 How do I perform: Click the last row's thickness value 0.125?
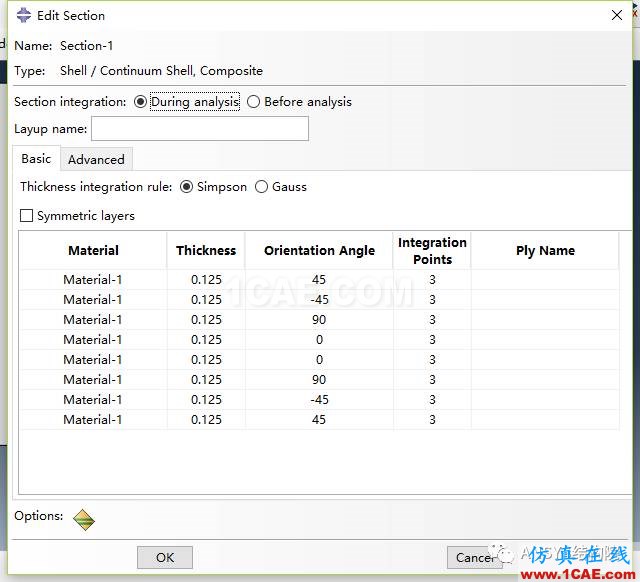[x=206, y=420]
